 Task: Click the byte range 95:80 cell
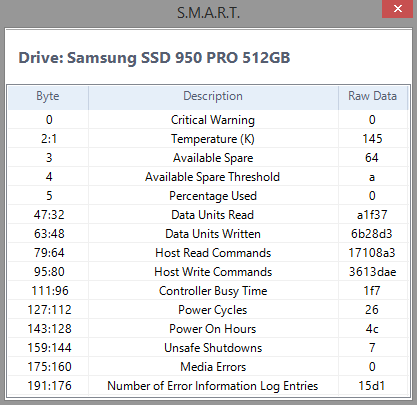(x=49, y=272)
